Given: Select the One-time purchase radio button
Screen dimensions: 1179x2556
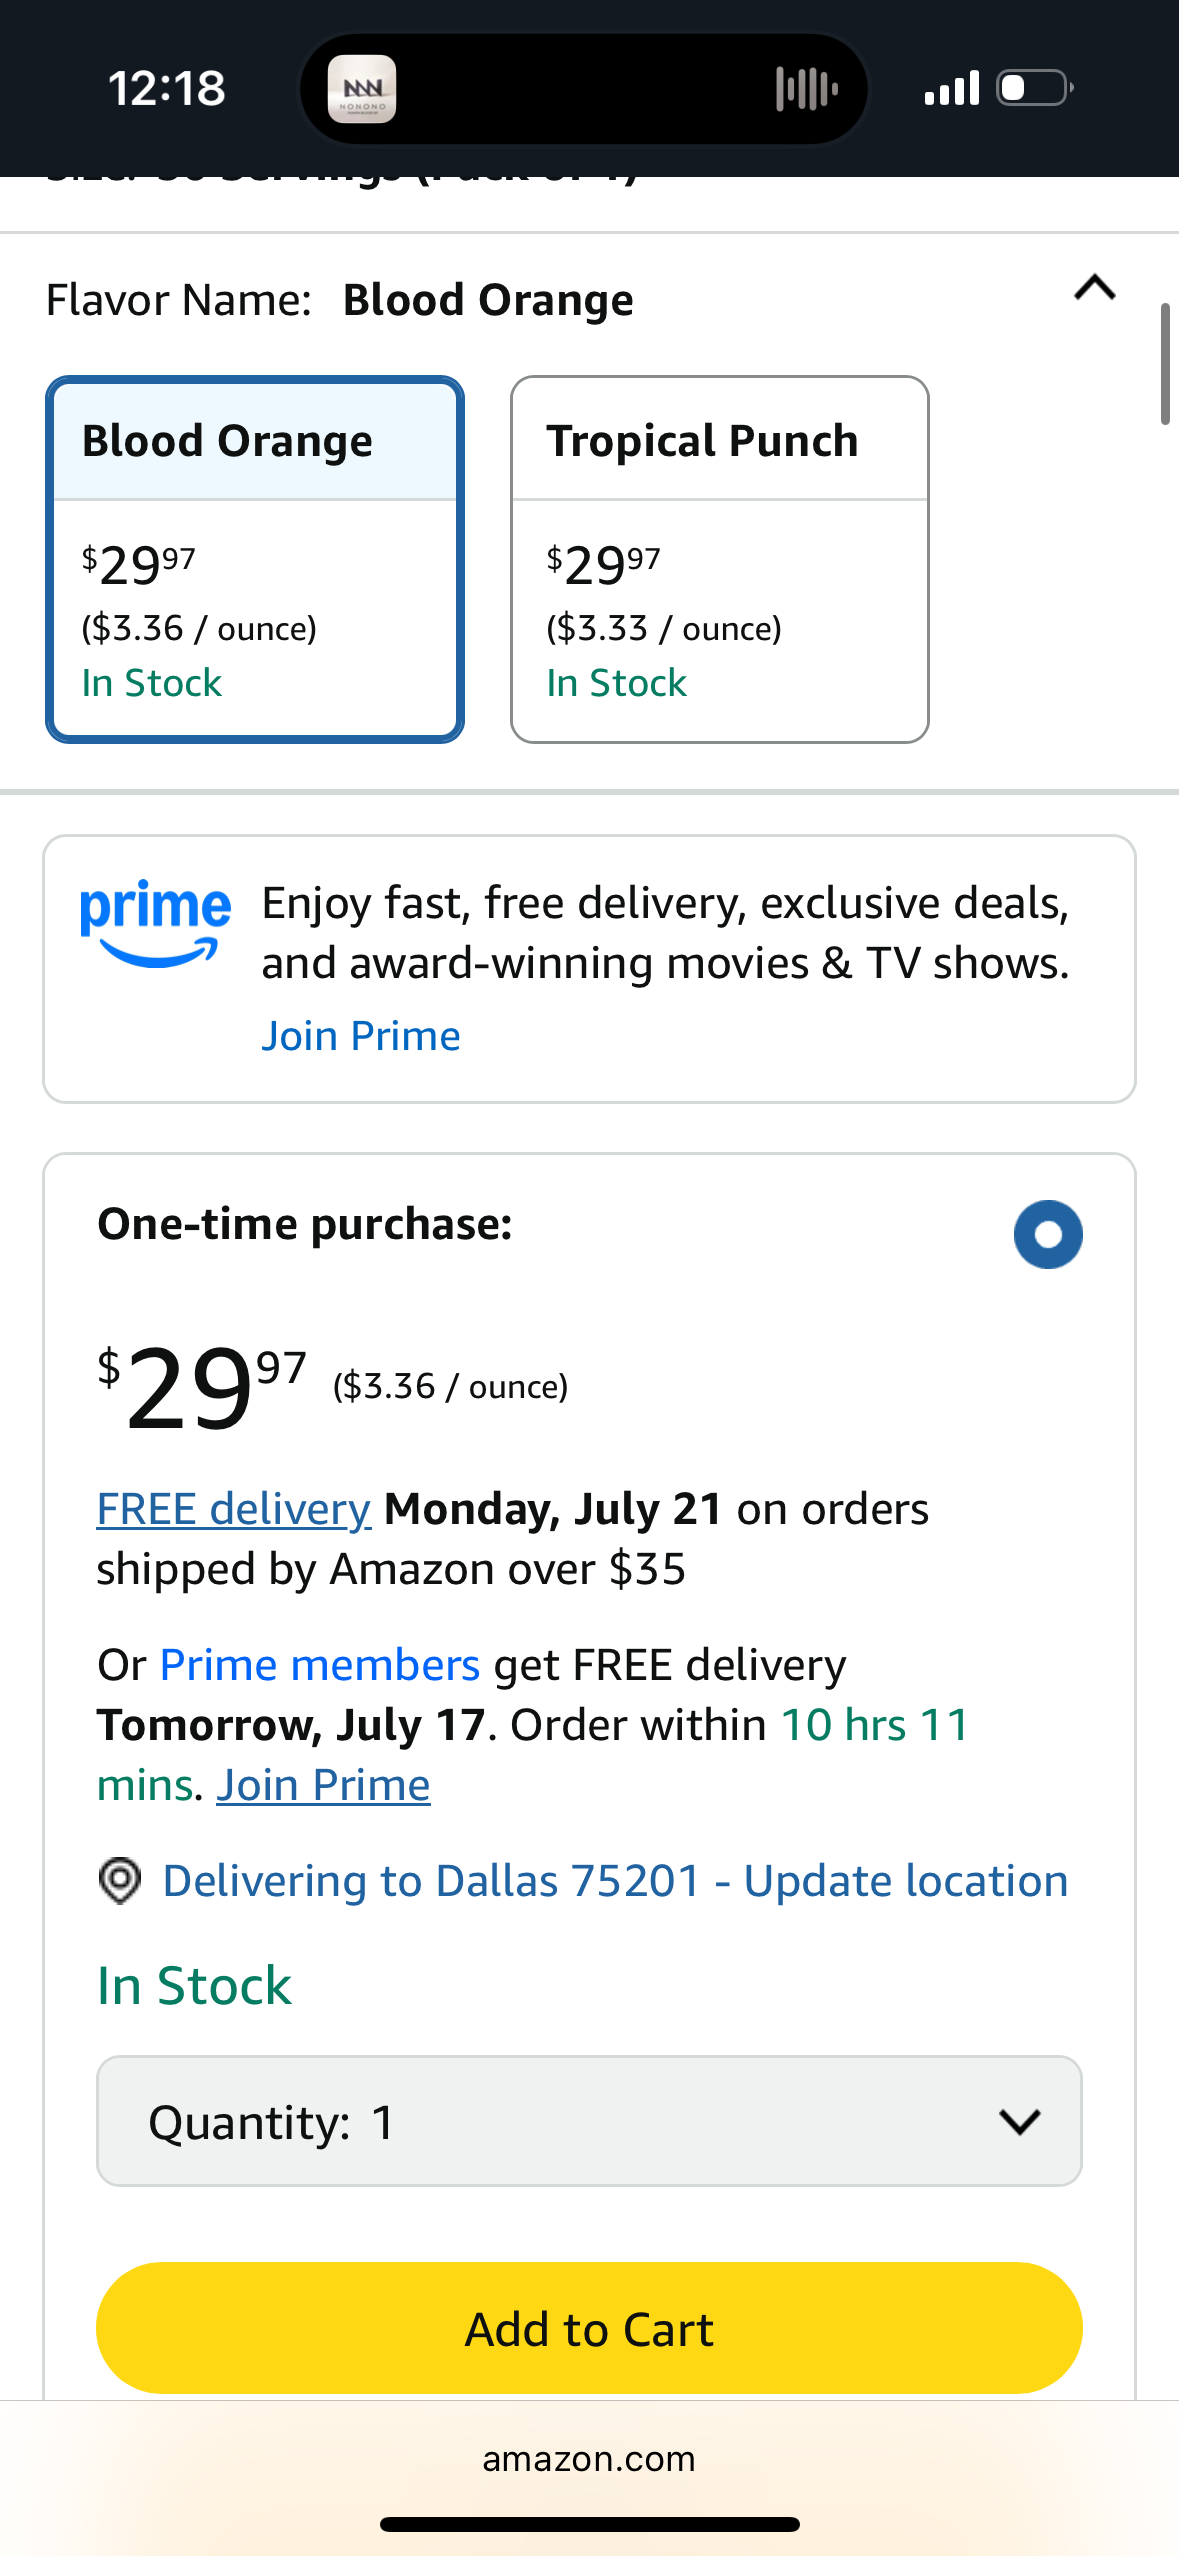Looking at the screenshot, I should click(1048, 1235).
